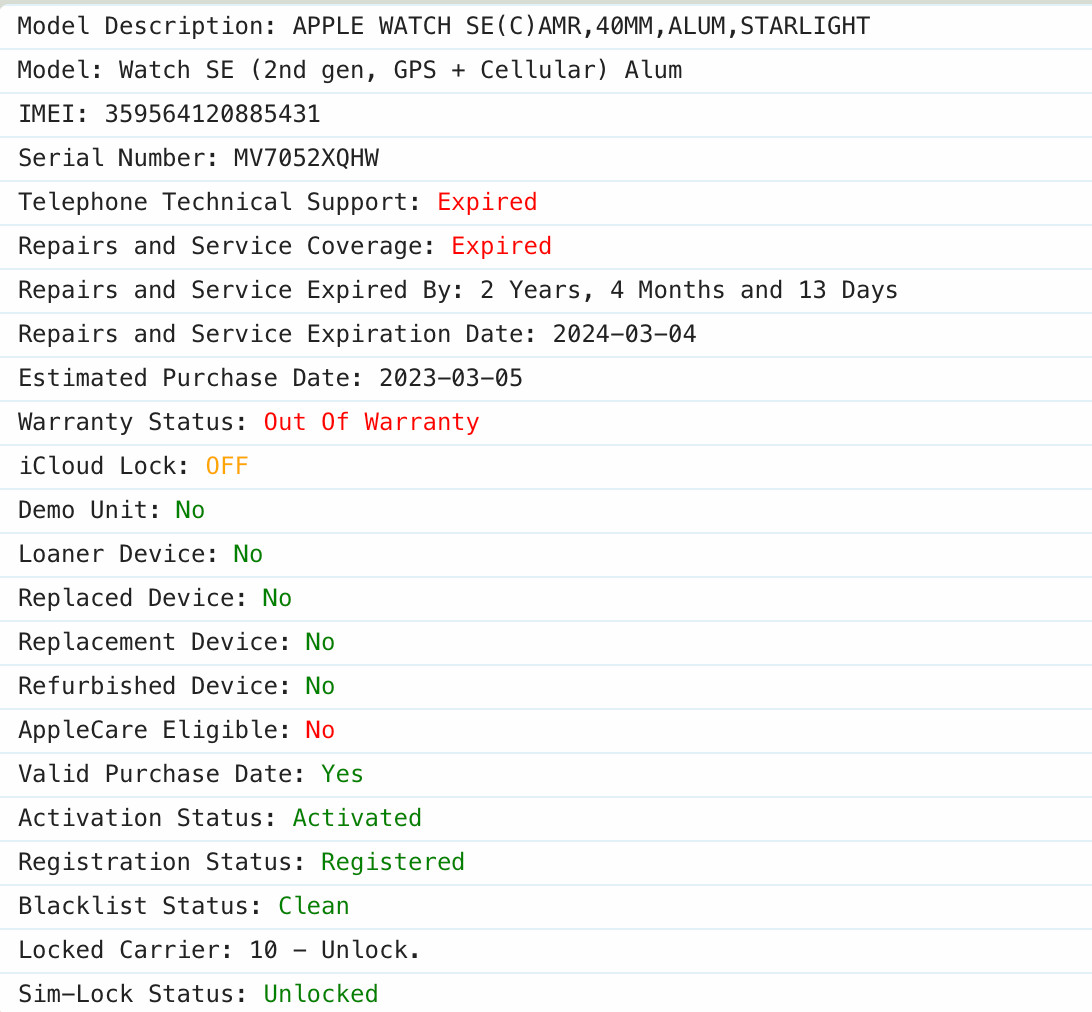Click the expiration date 2024-03-04
Viewport: 1092px width, 1012px height.
coord(624,334)
